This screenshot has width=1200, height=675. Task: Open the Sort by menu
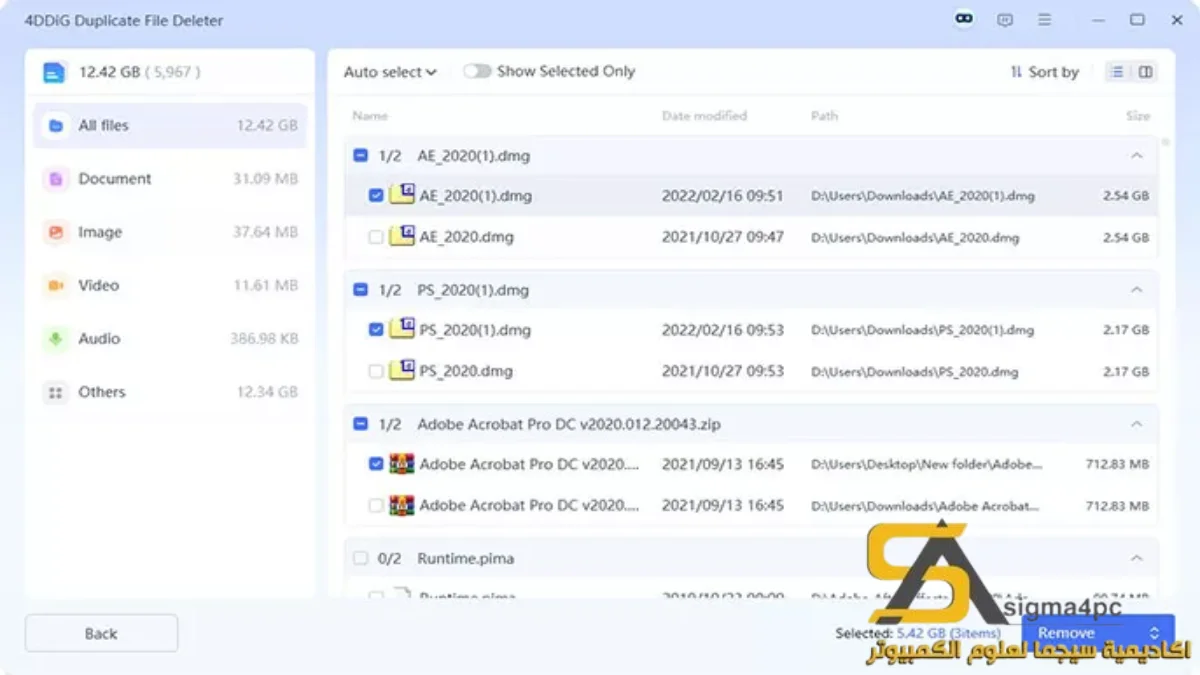coord(1045,72)
